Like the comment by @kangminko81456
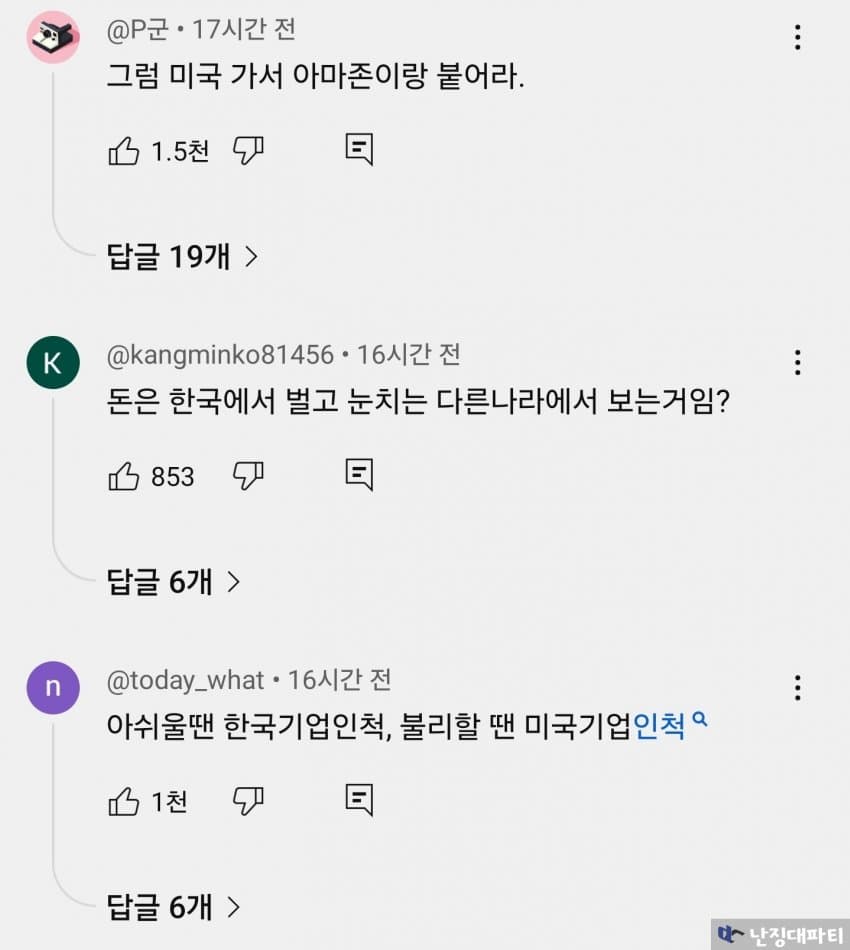 point(123,476)
